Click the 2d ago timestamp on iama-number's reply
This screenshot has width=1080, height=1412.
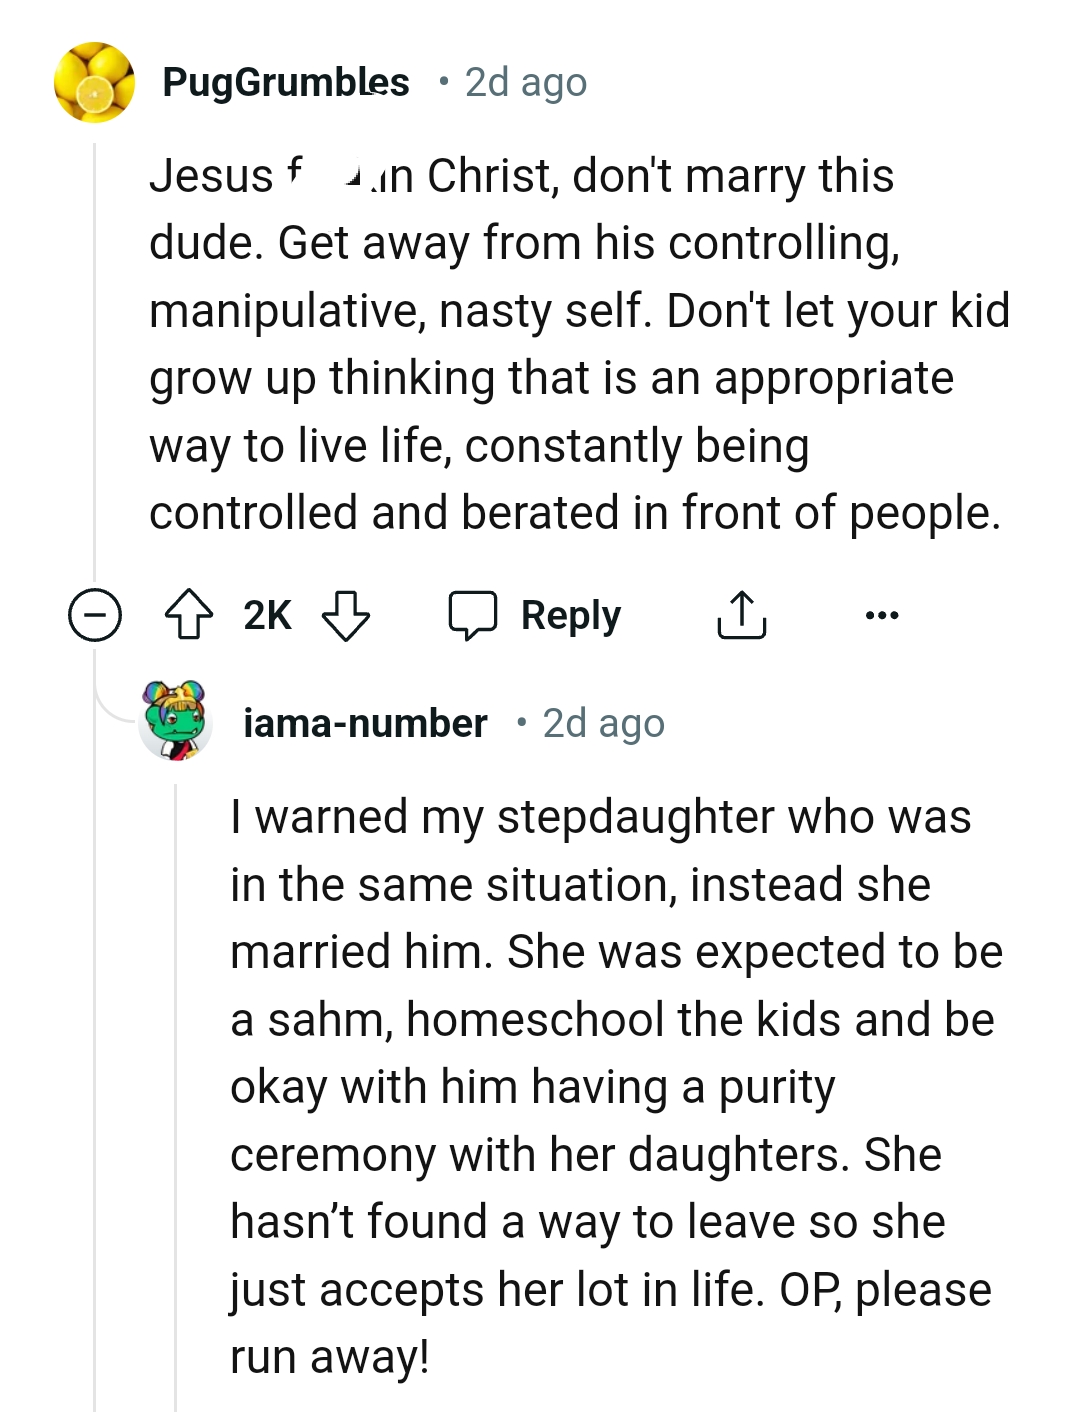(602, 723)
